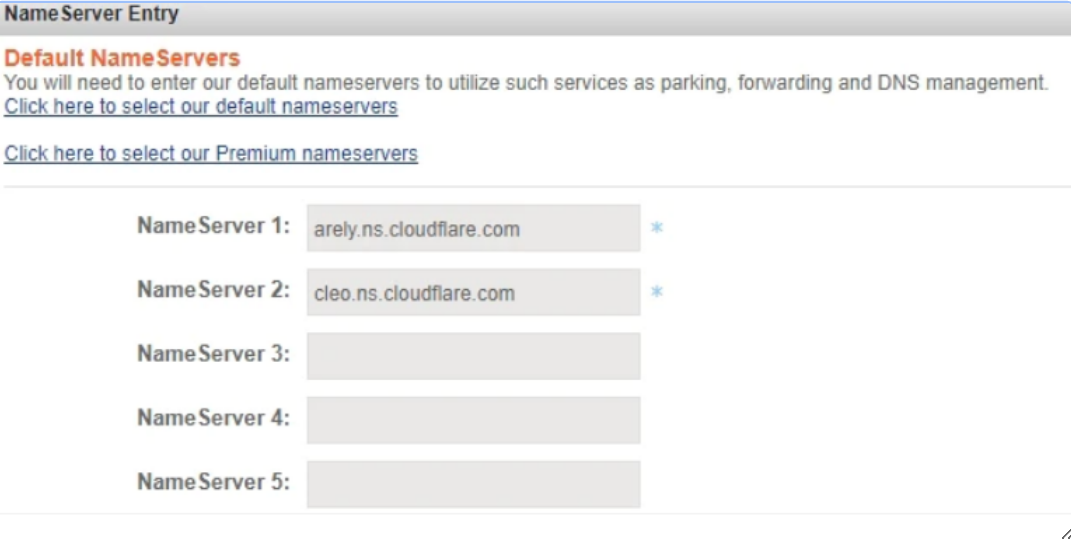Focus the NameServer 1 field with arely.ns.cloudflare.com
This screenshot has height=540, width=1071.
click(x=472, y=228)
